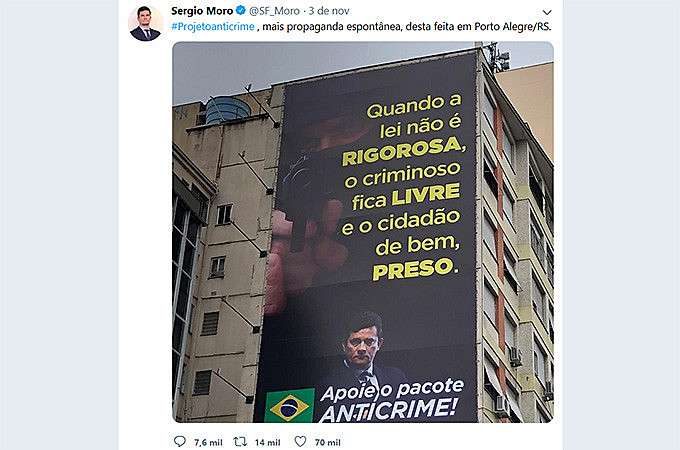Click the 7,6 mil replies count

[208, 442]
